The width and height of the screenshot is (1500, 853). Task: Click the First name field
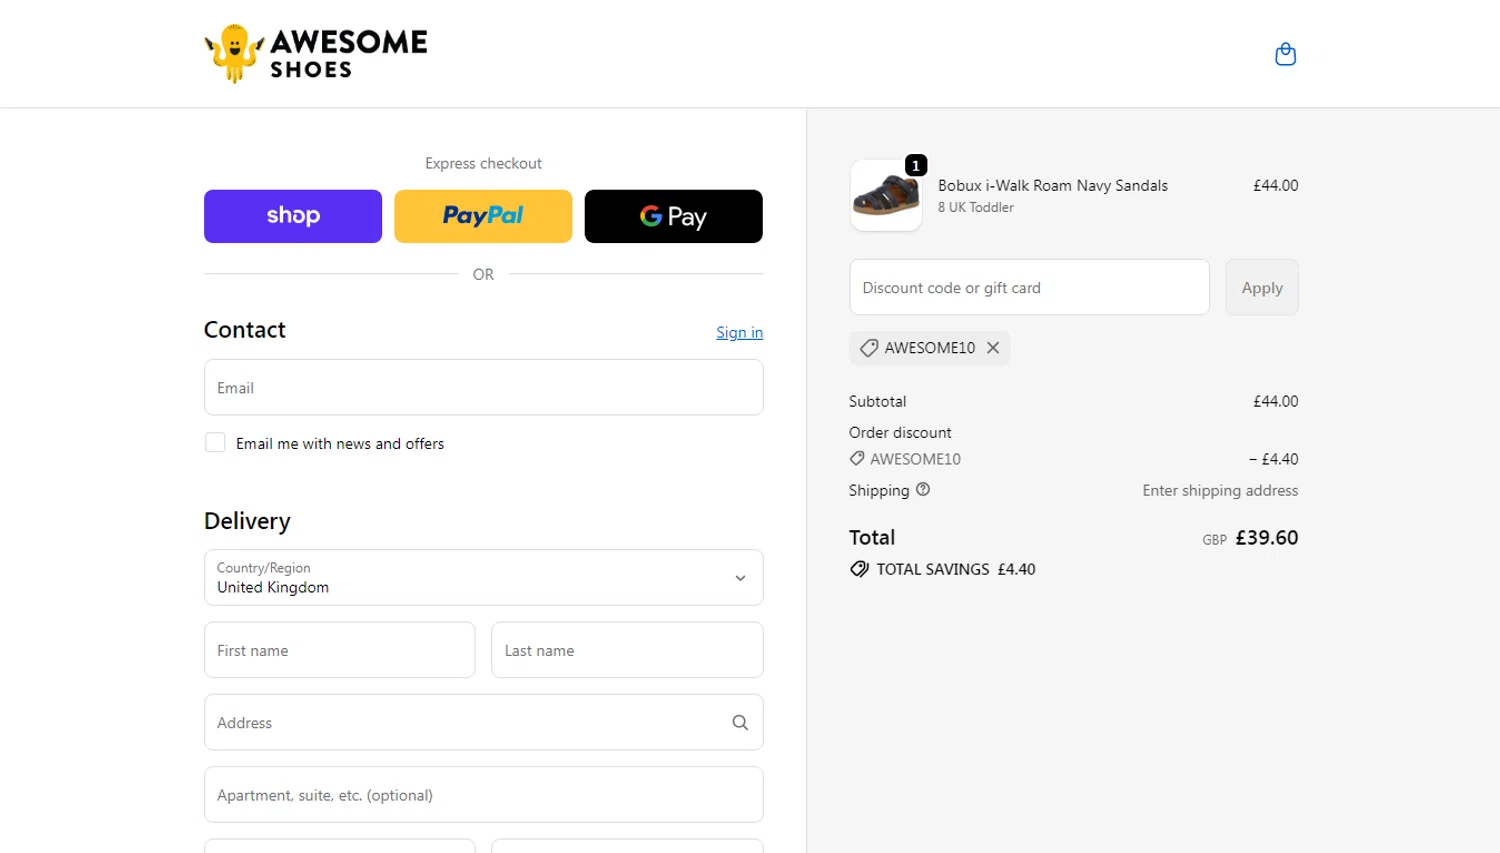tap(340, 650)
